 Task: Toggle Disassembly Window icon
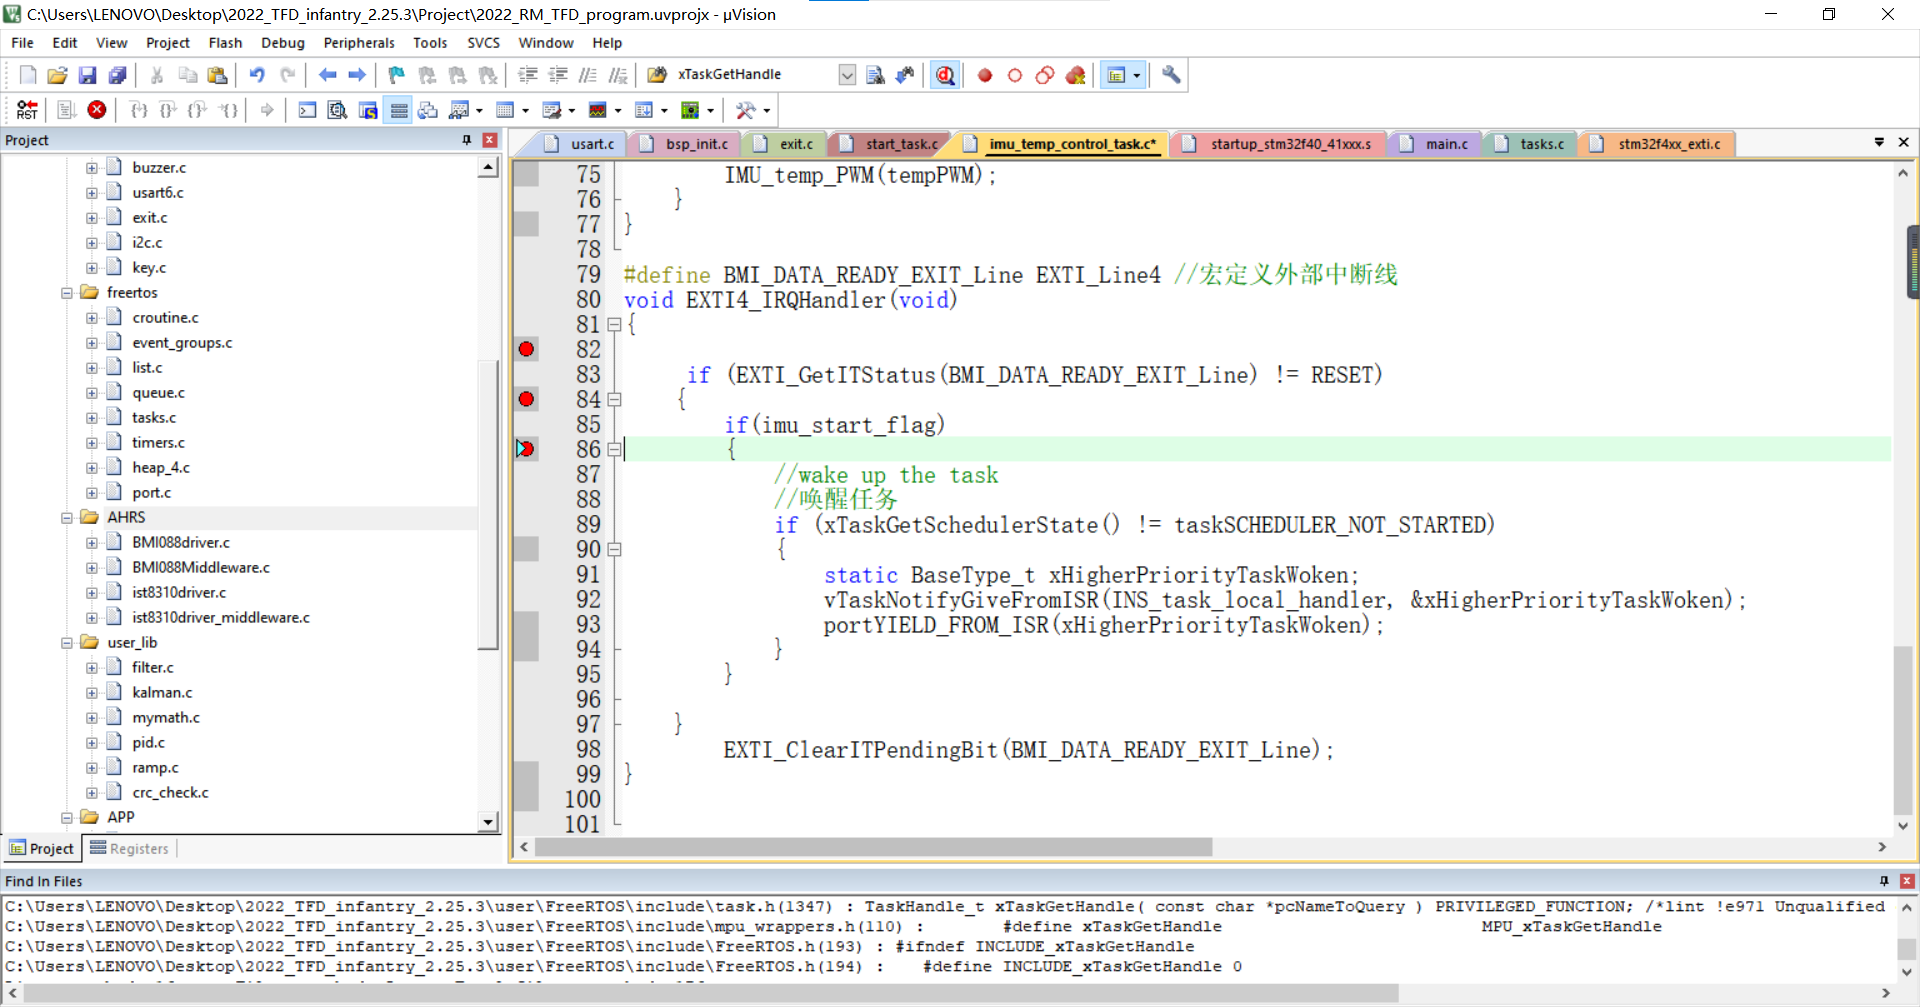[338, 110]
